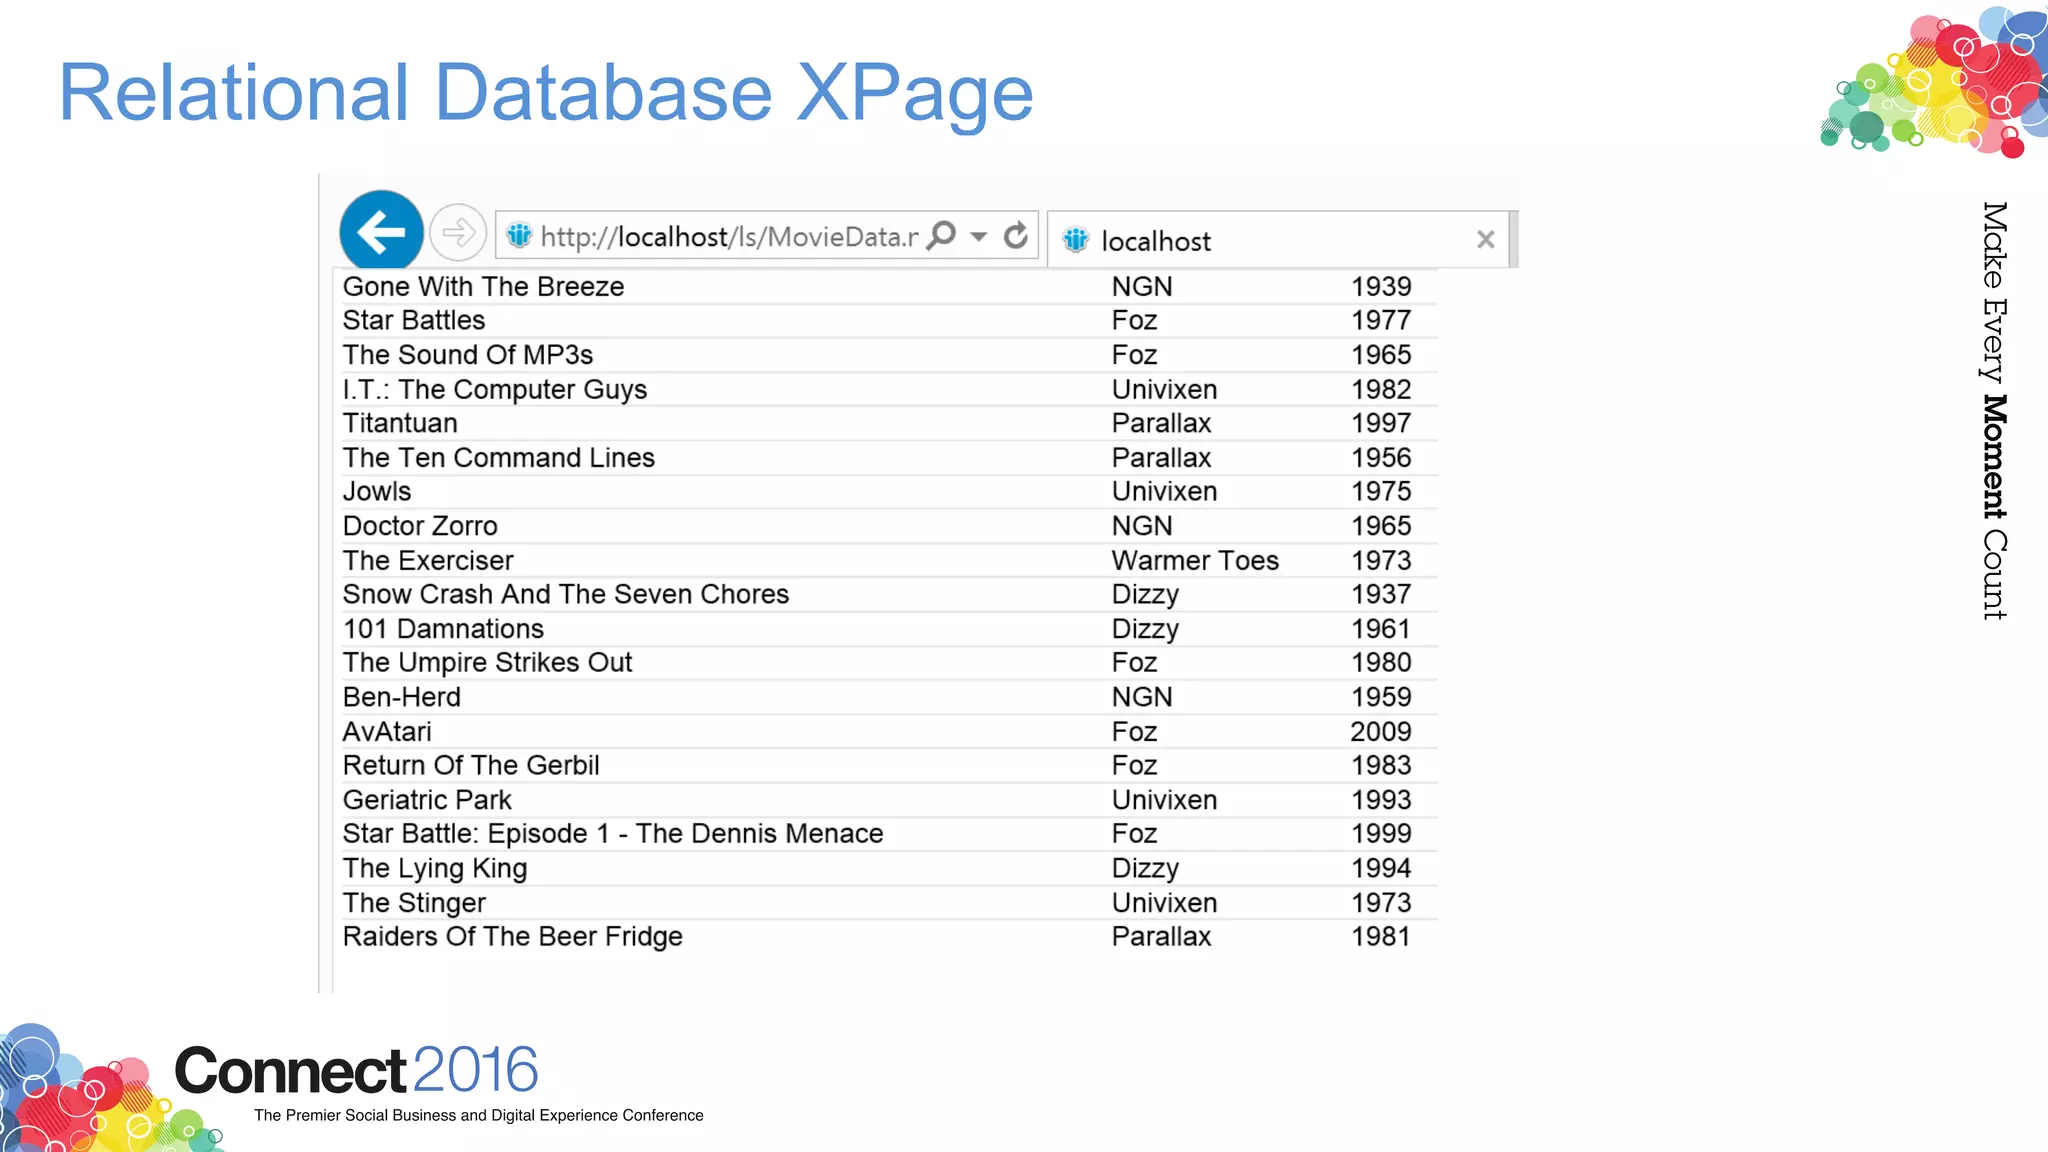The image size is (2048, 1152).
Task: Select the 'Ben-Herd' movie title
Action: click(x=402, y=697)
